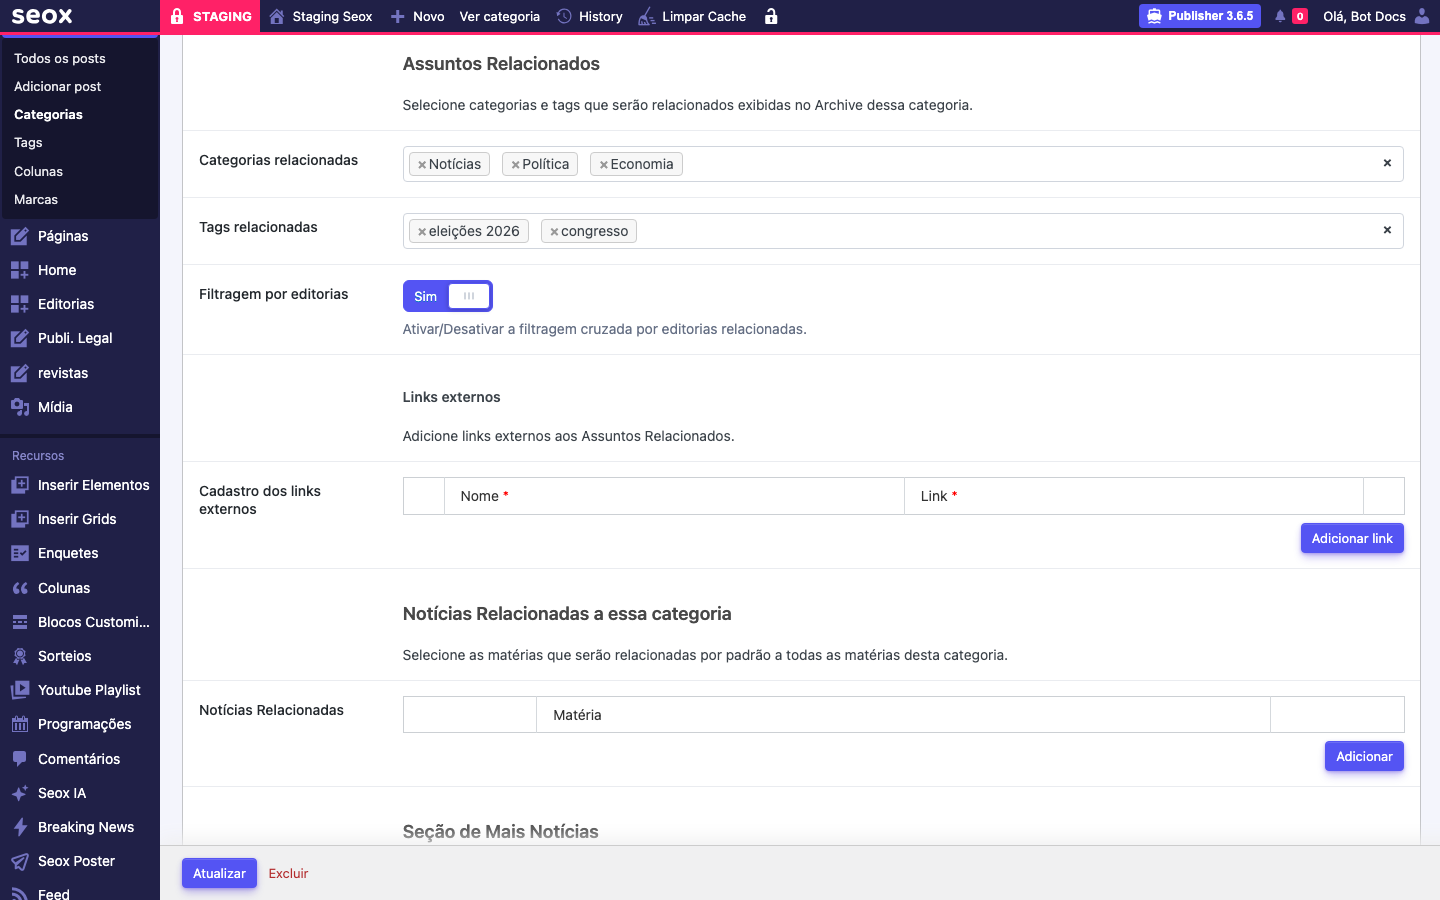Click the Adicionar button for Notícias Relacionadas

pos(1364,756)
